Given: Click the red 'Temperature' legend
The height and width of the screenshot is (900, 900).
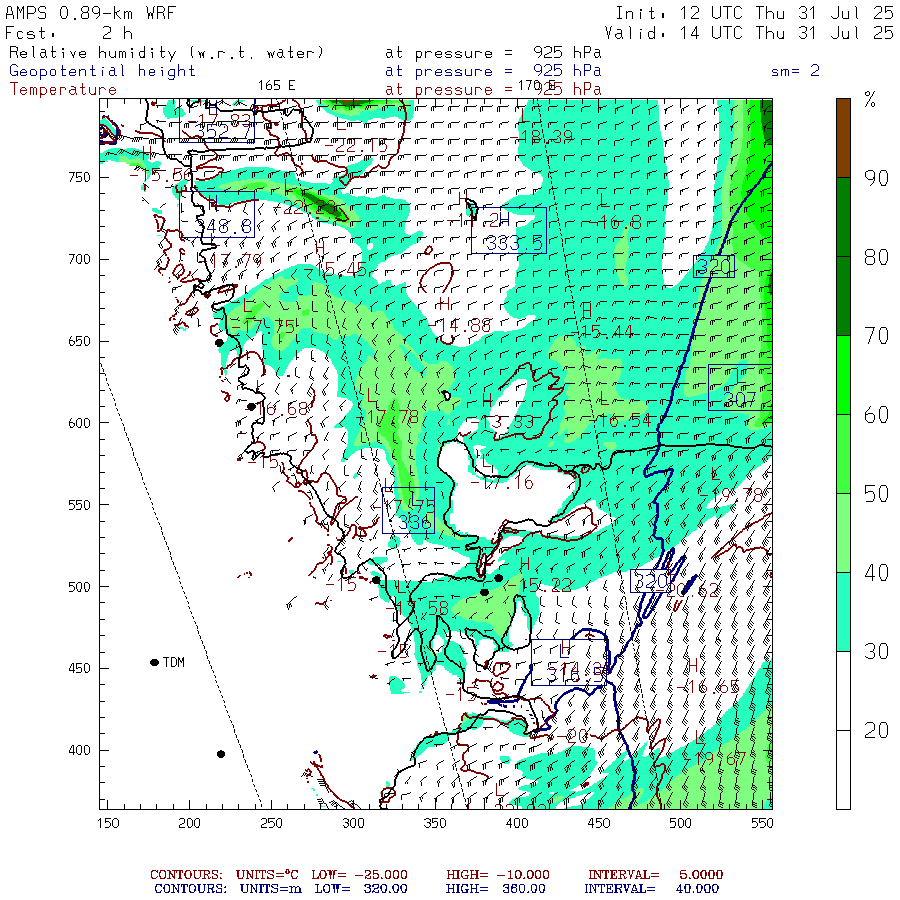Looking at the screenshot, I should pyautogui.click(x=63, y=90).
